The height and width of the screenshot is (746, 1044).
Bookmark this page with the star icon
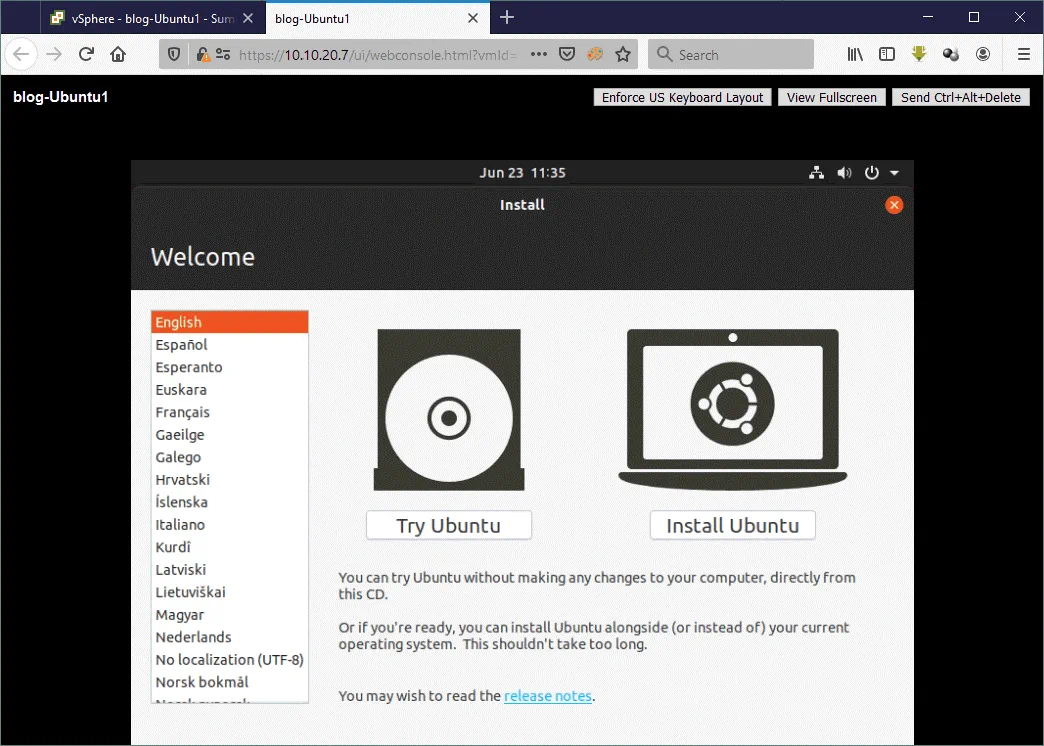point(623,55)
